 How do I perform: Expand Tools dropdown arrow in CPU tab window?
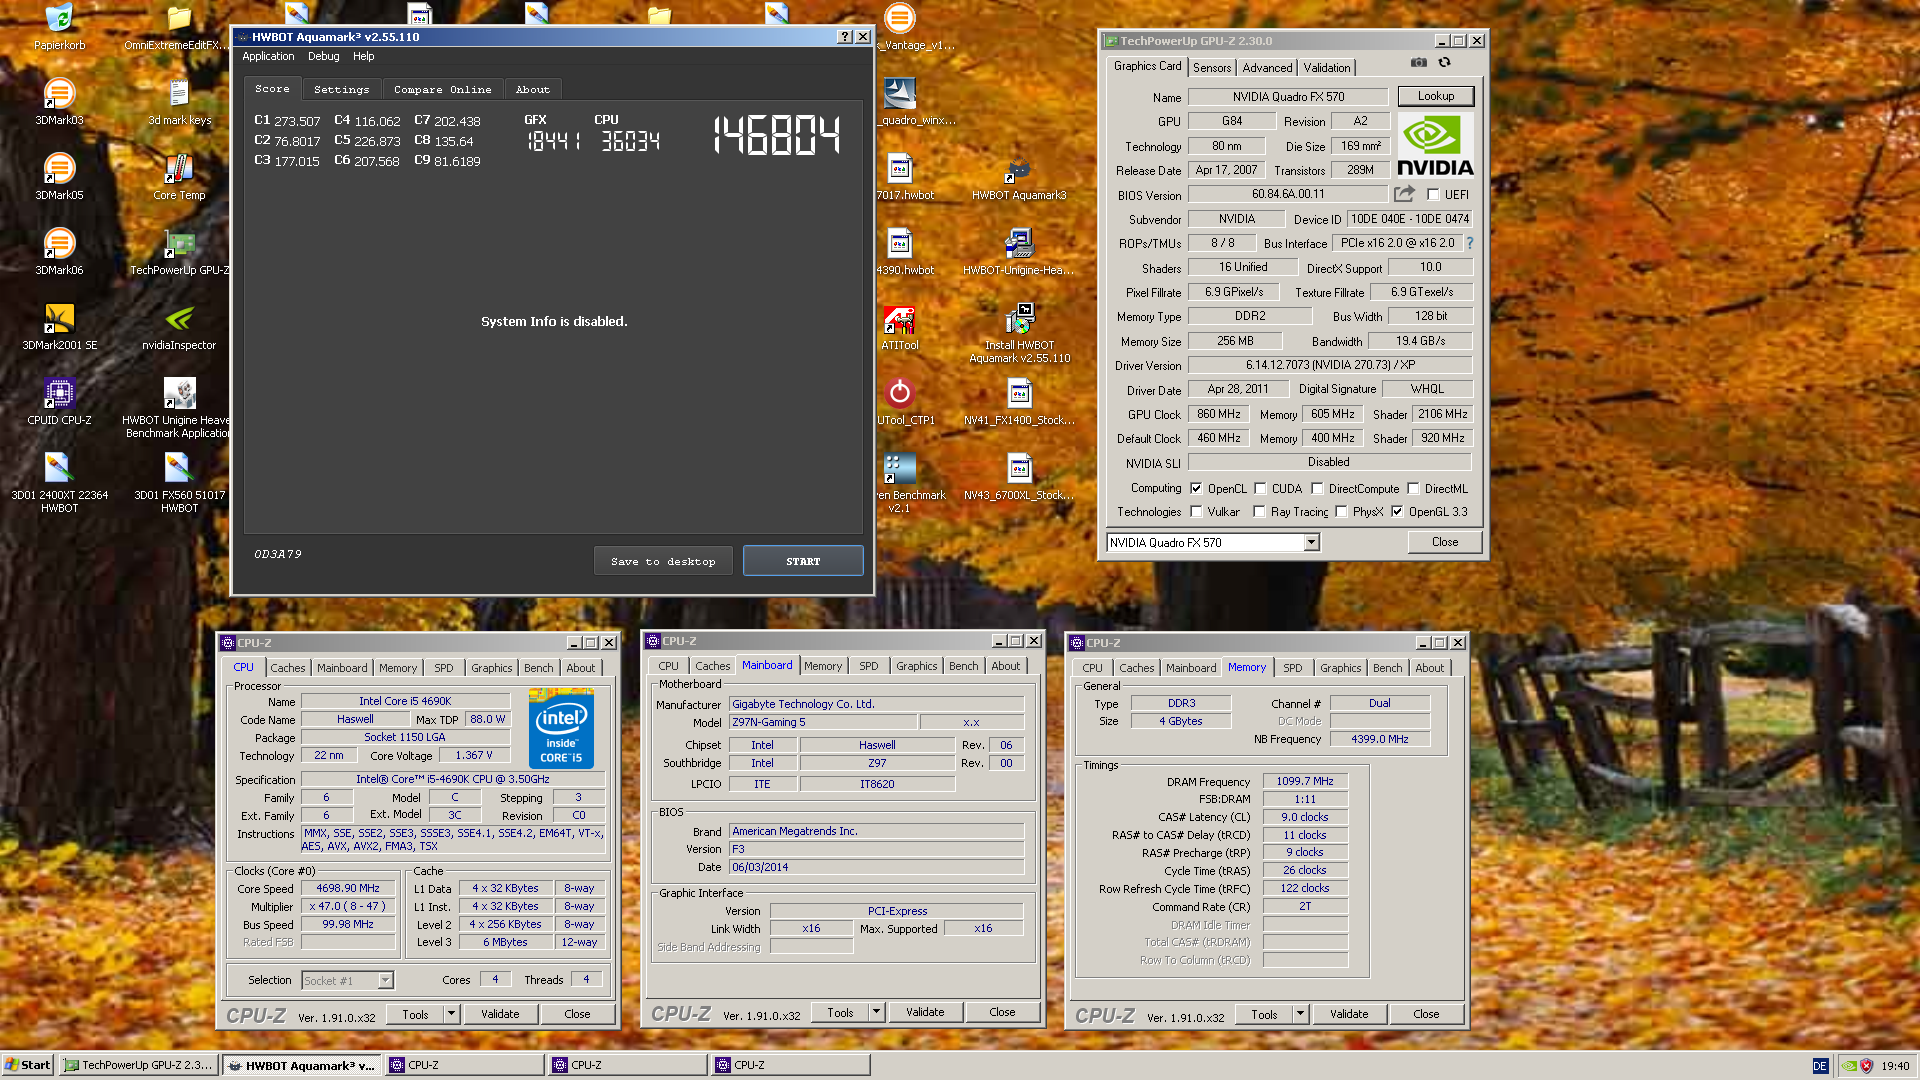click(x=451, y=1013)
